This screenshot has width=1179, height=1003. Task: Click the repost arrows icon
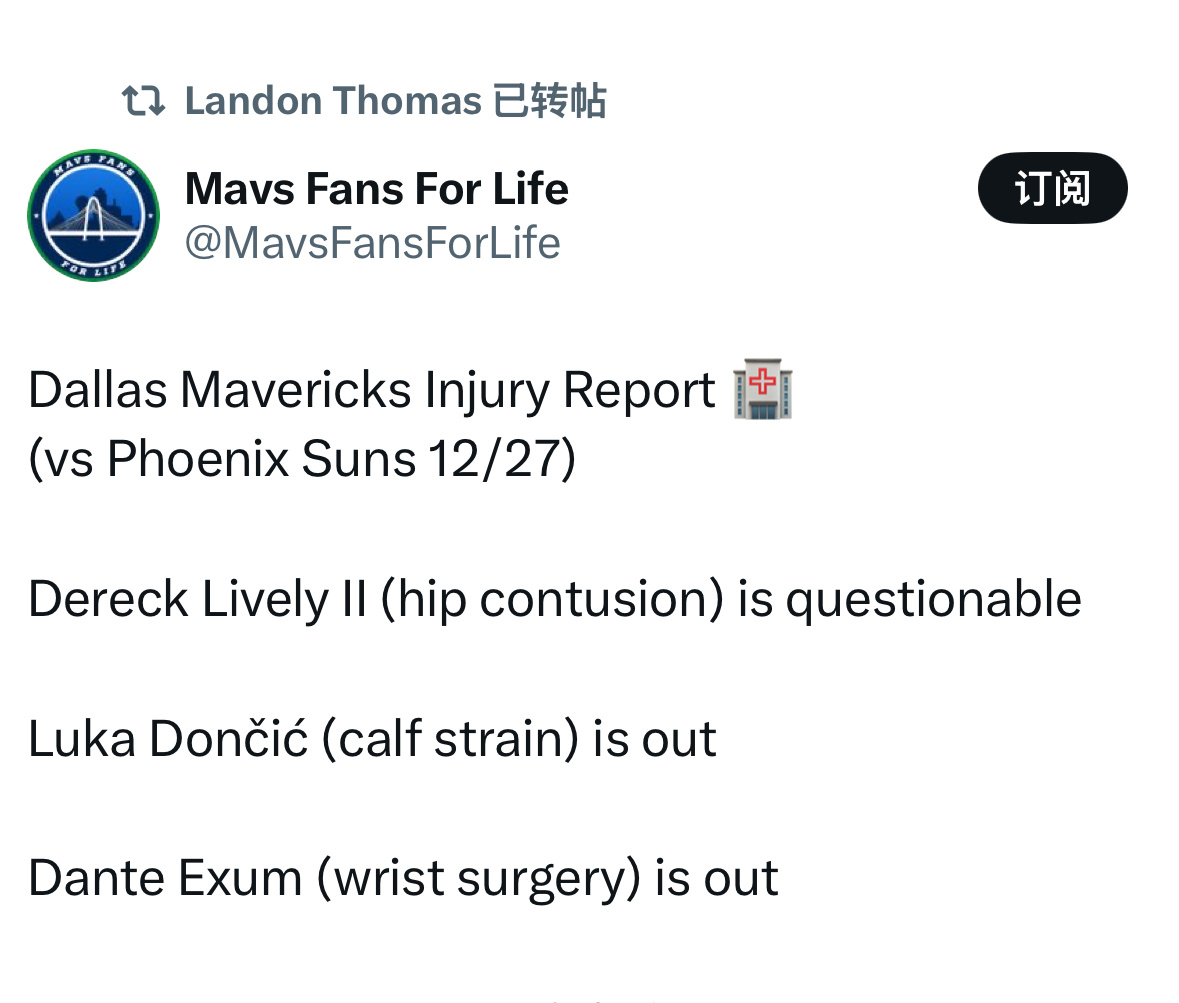click(143, 101)
